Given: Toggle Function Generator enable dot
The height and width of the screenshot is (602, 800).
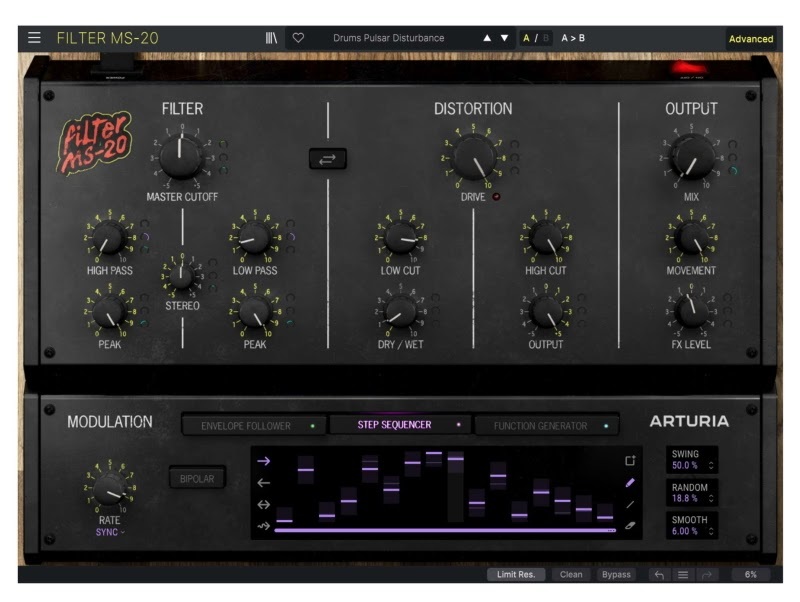Looking at the screenshot, I should (x=606, y=425).
